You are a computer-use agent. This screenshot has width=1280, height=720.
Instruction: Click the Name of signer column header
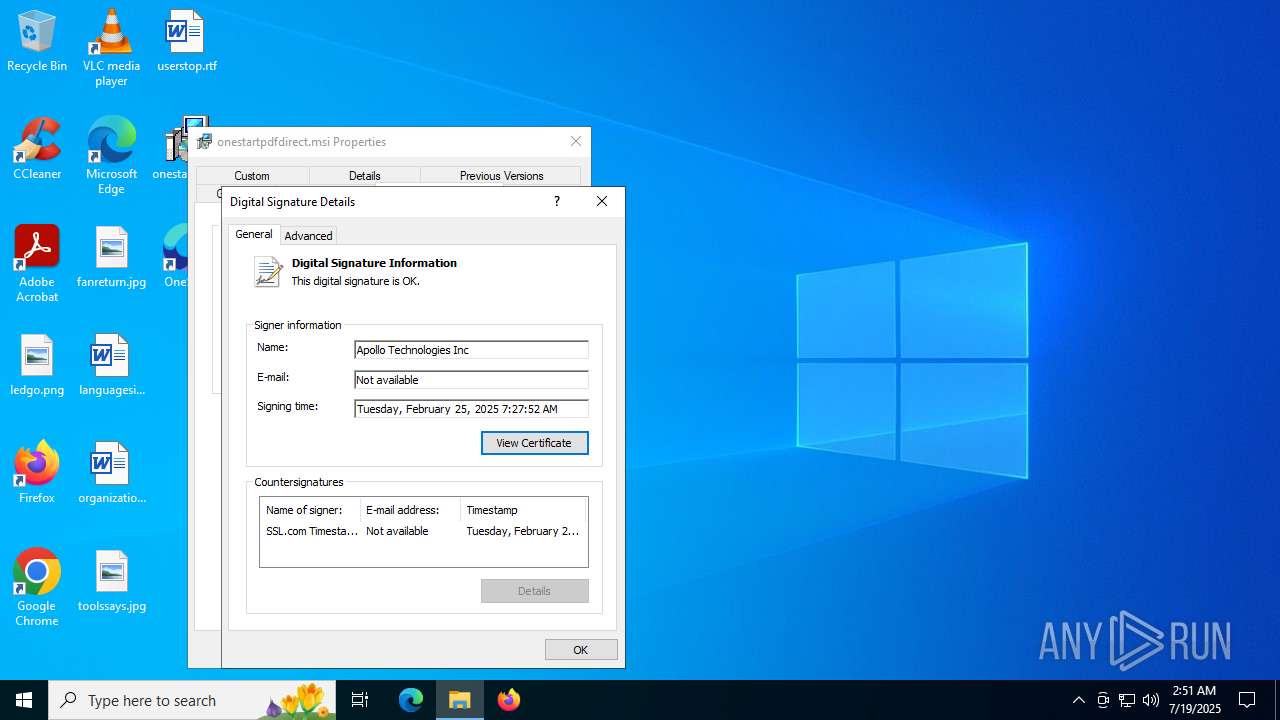310,510
